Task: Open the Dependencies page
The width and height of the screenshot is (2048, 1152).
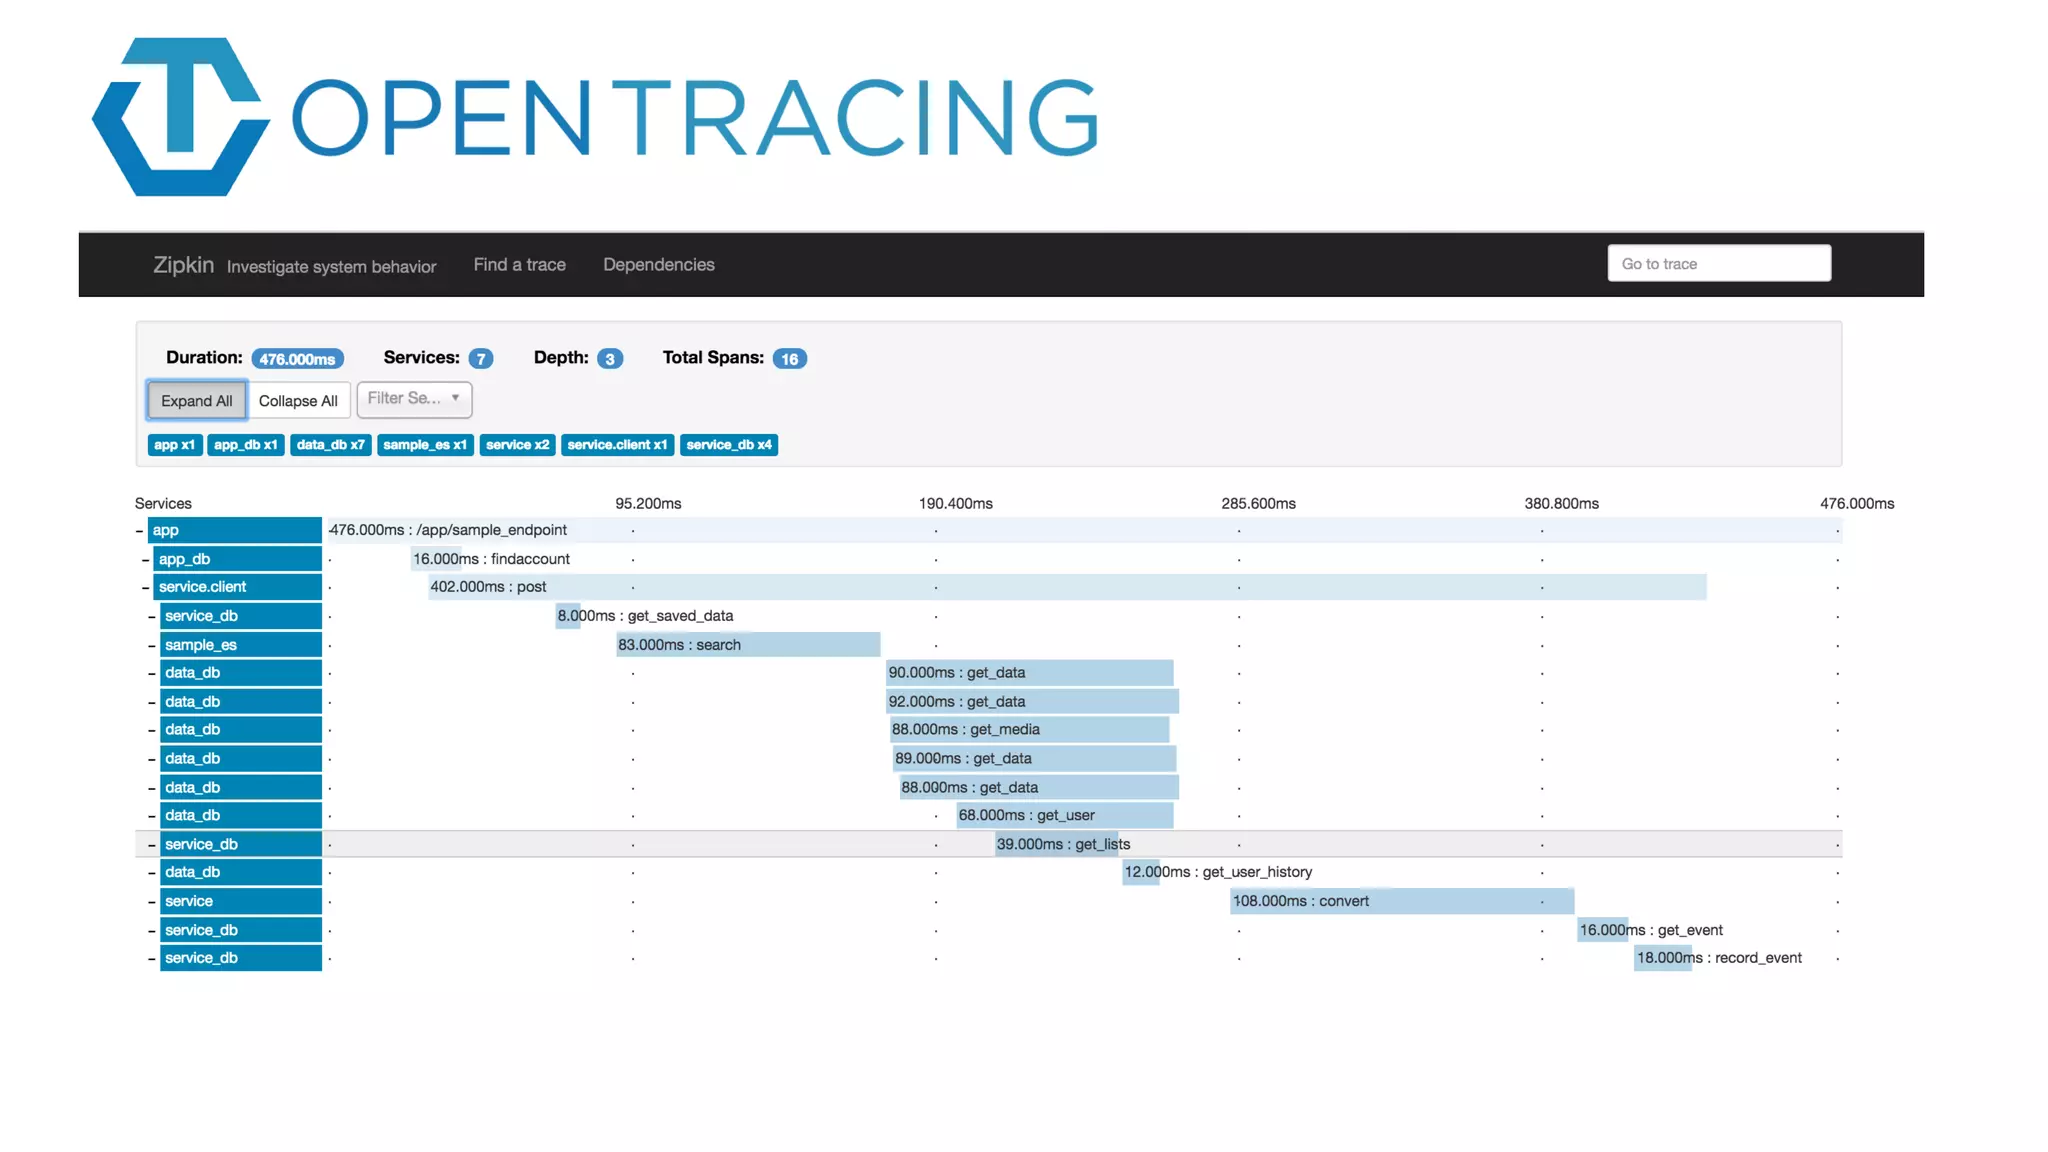Action: tap(658, 265)
